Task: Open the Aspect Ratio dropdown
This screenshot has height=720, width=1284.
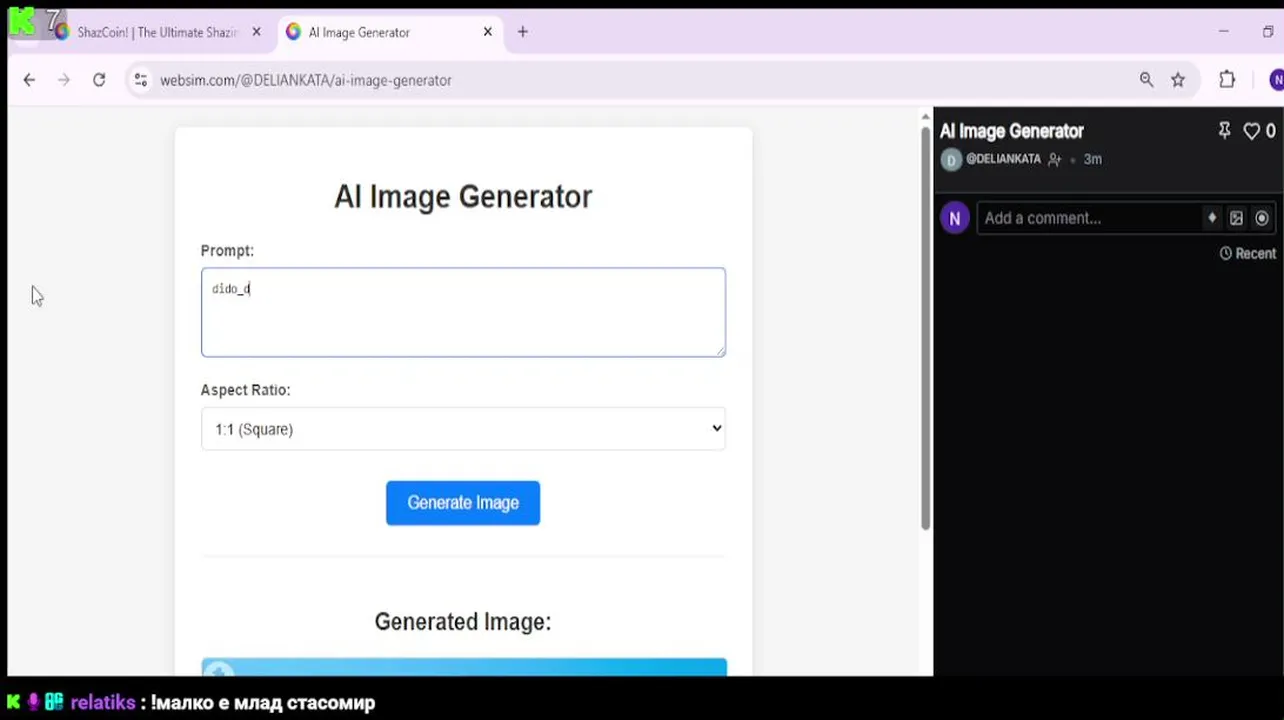Action: [x=463, y=429]
